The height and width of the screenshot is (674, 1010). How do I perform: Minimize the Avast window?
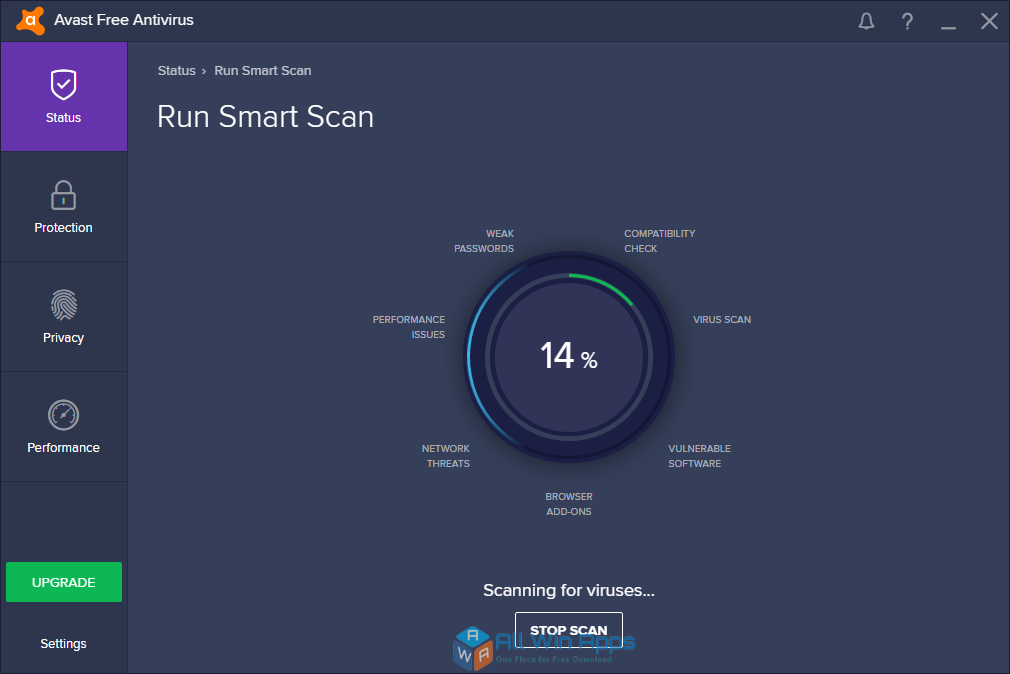[948, 27]
